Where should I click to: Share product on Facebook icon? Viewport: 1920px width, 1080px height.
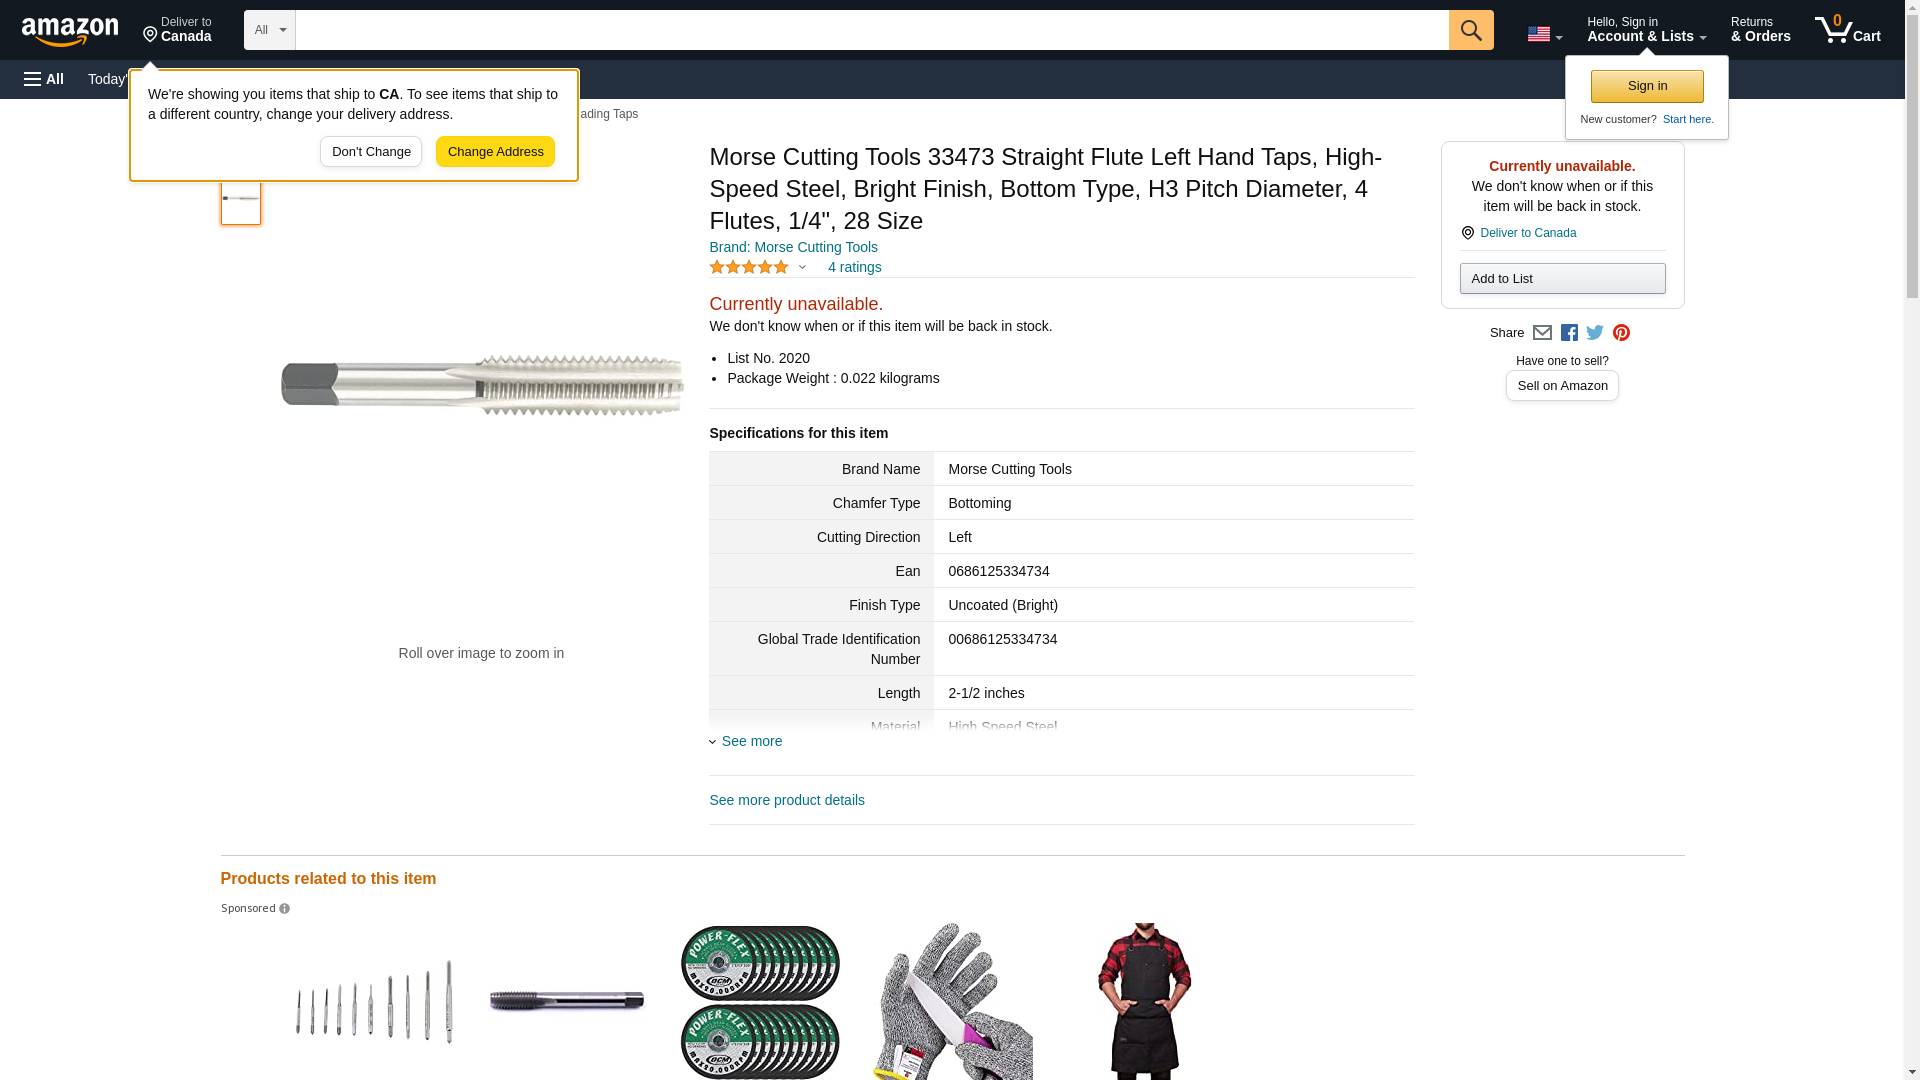[x=1569, y=333]
